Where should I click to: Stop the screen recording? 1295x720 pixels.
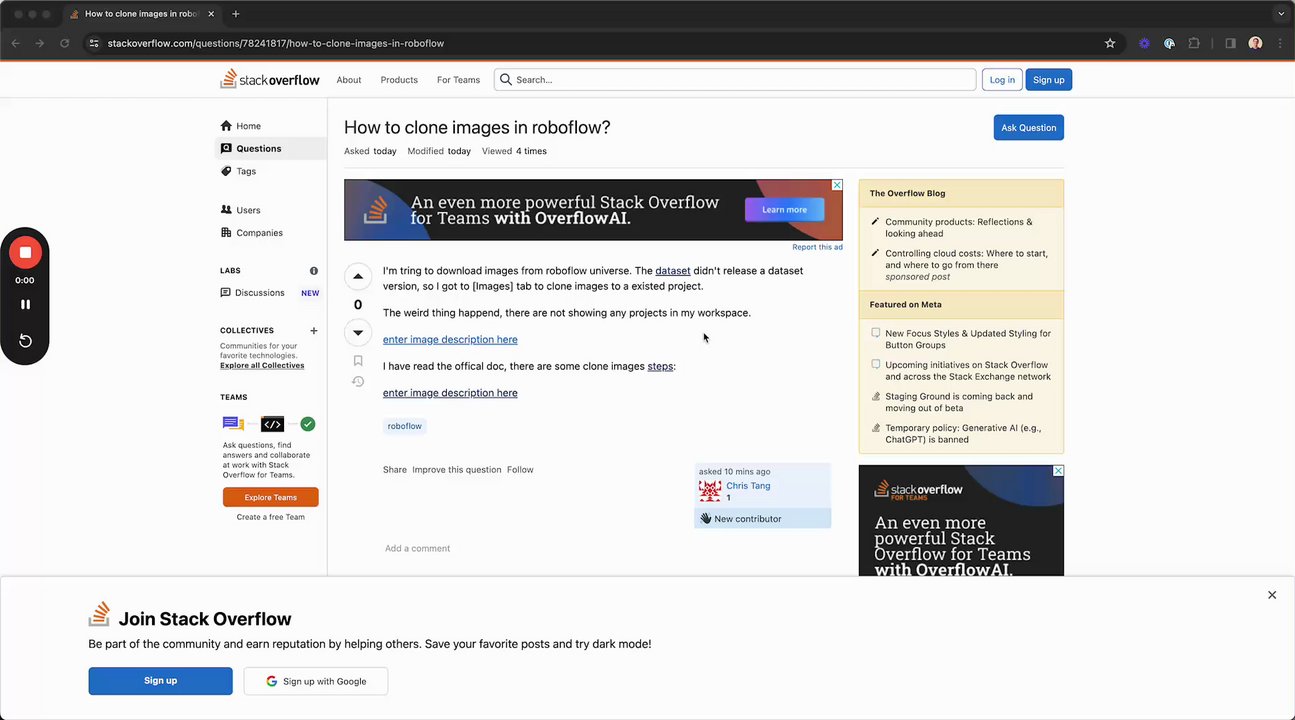(x=25, y=253)
